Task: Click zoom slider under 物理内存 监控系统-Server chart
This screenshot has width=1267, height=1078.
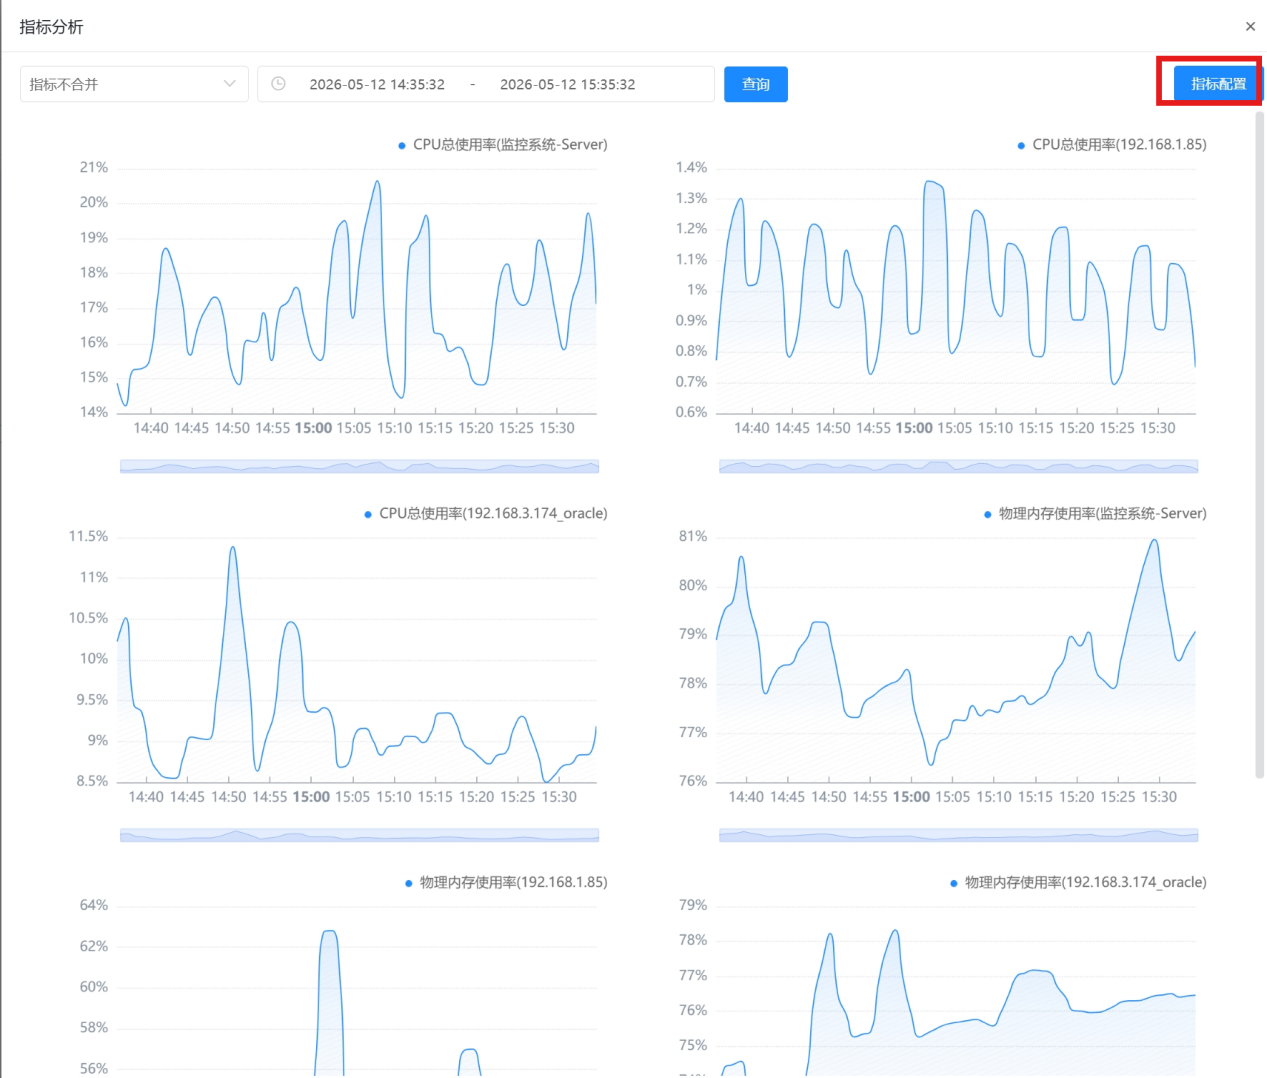Action: [x=958, y=835]
